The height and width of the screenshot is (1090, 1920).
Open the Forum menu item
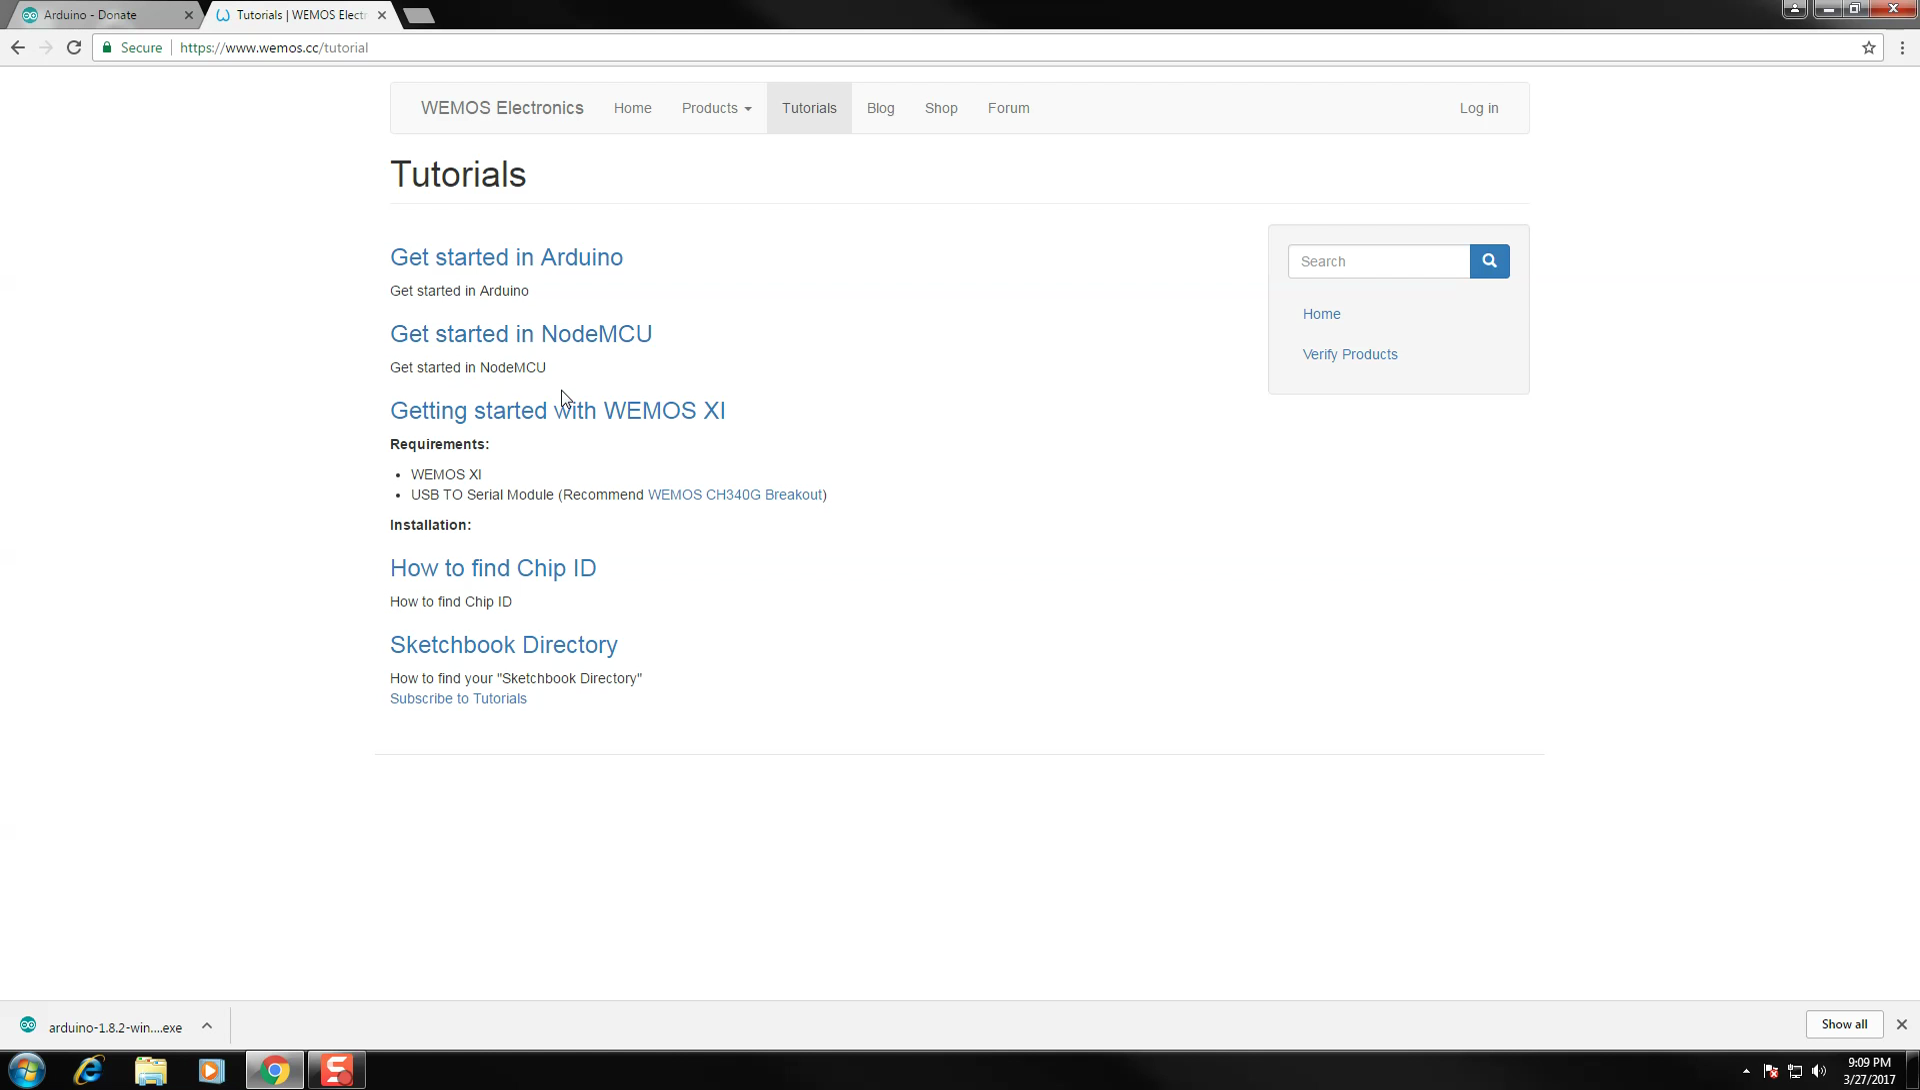(x=1008, y=108)
